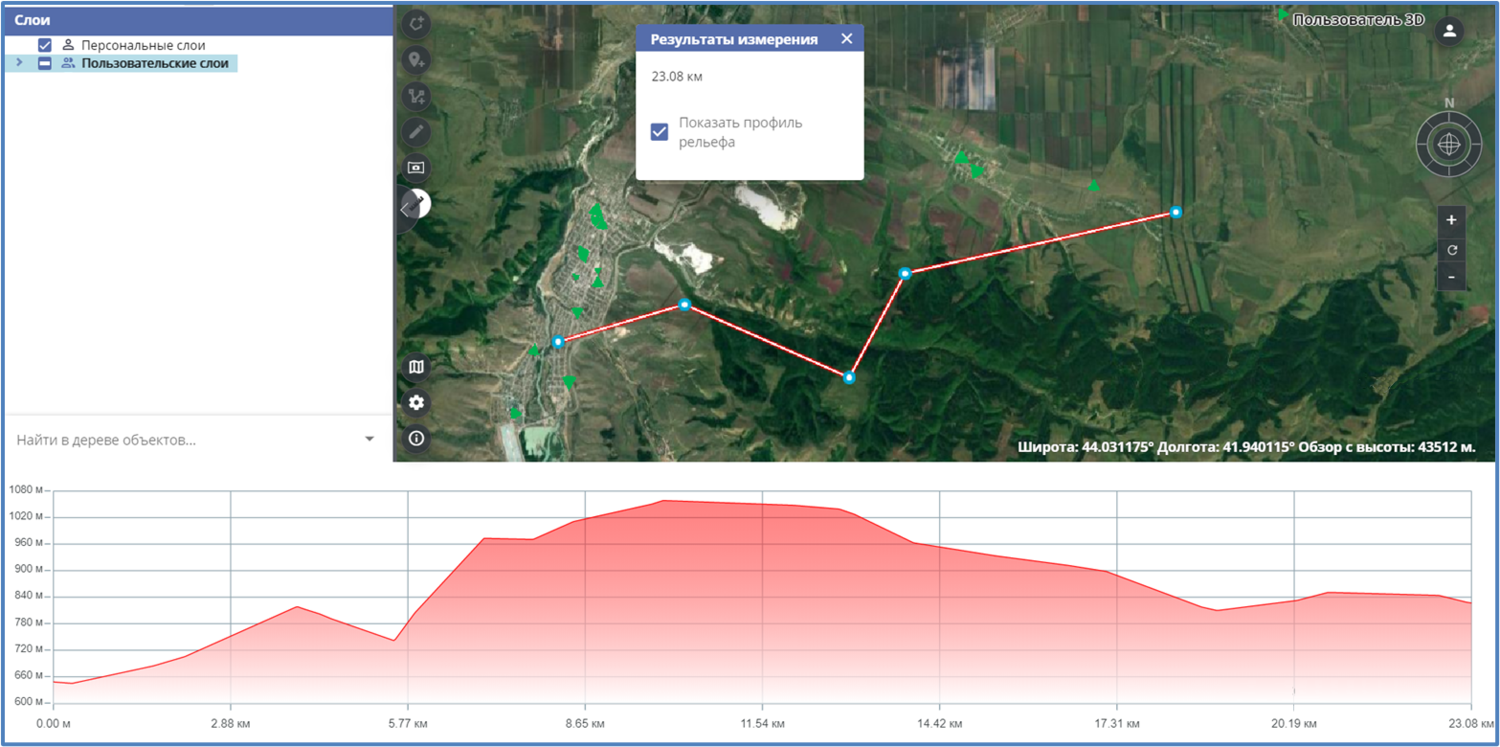Click the add point marker tool

[416, 60]
